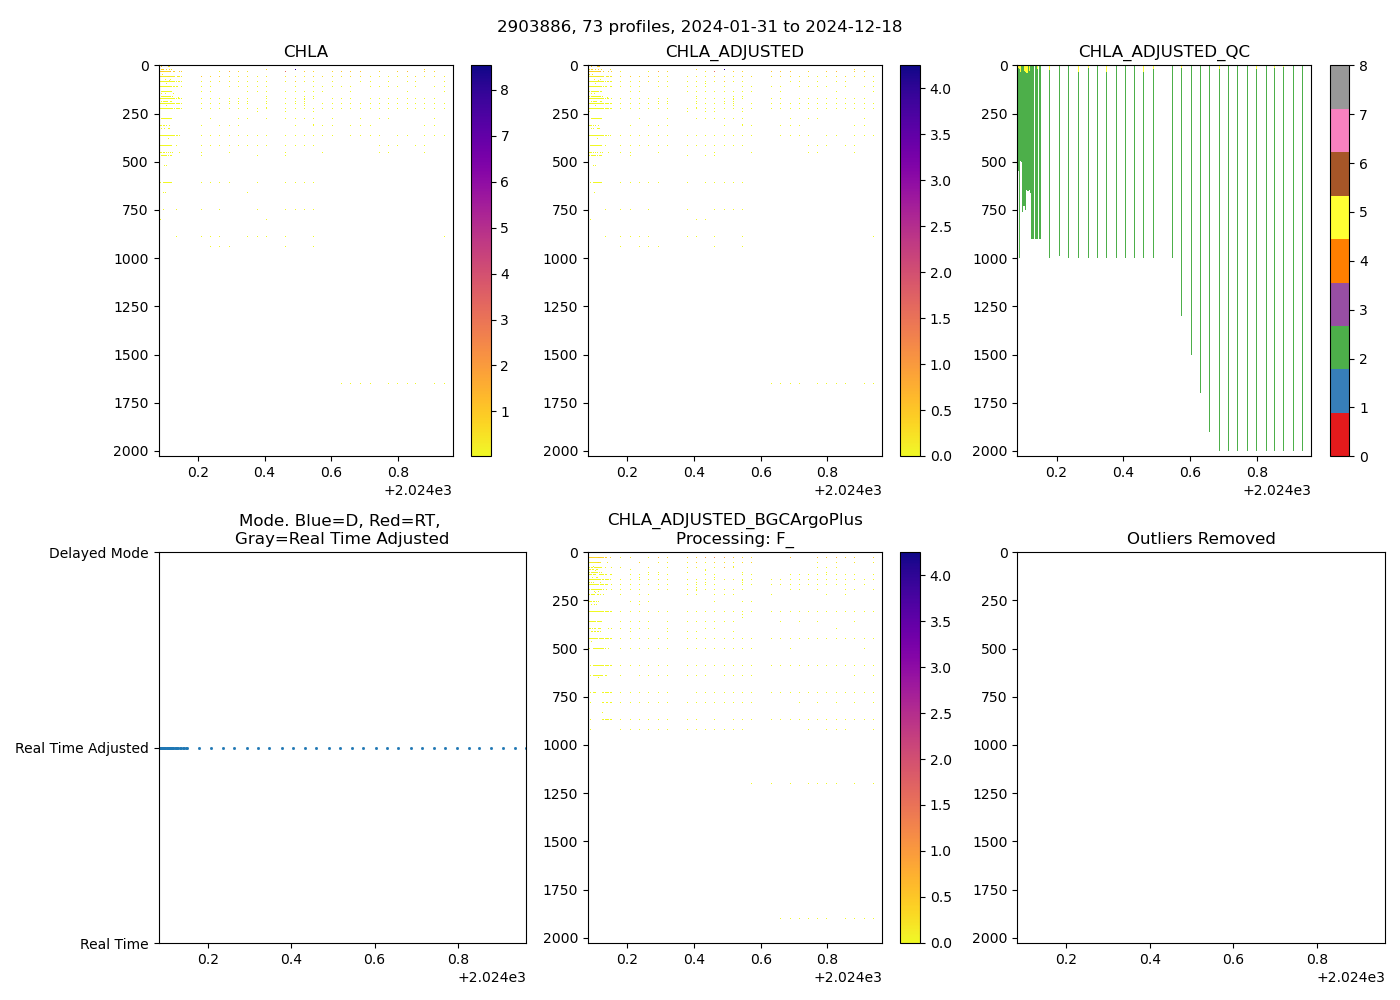The height and width of the screenshot is (1000, 1400).
Task: Click the CHLA colorbar beside the first plot
Action: [481, 260]
